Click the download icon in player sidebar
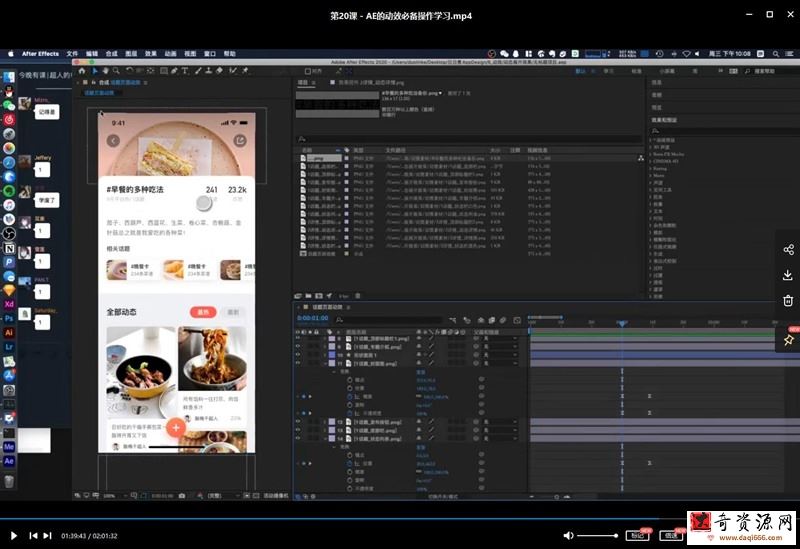The width and height of the screenshot is (800, 549). coord(788,275)
